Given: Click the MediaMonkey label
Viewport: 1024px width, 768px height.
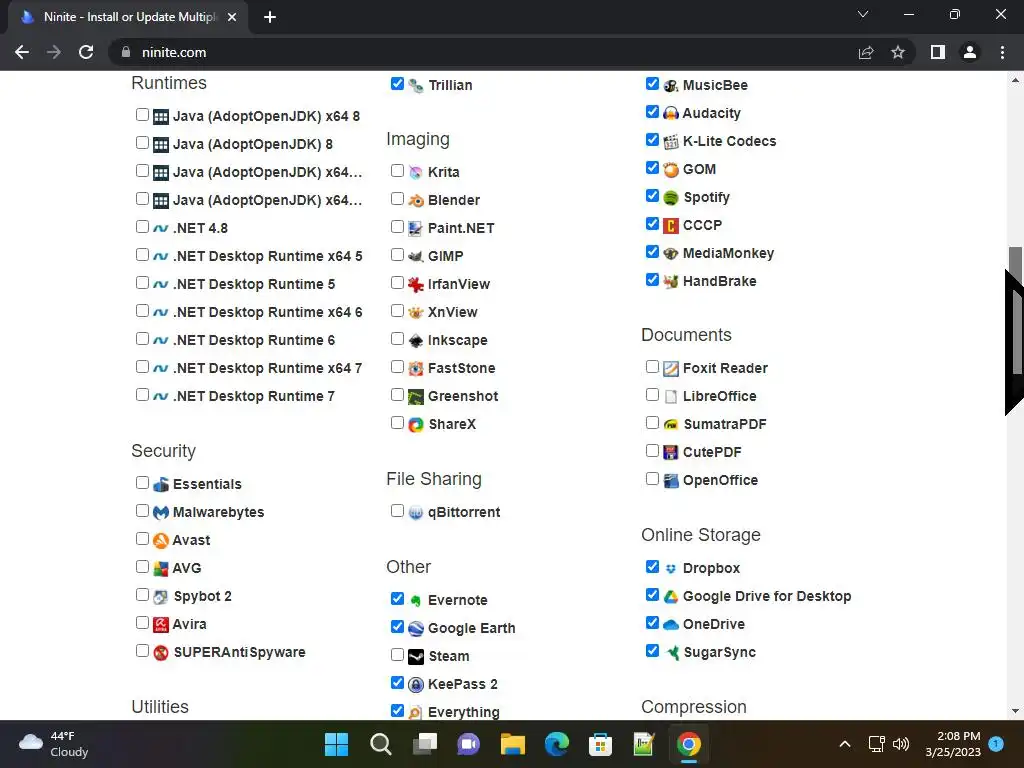Looking at the screenshot, I should tap(728, 253).
